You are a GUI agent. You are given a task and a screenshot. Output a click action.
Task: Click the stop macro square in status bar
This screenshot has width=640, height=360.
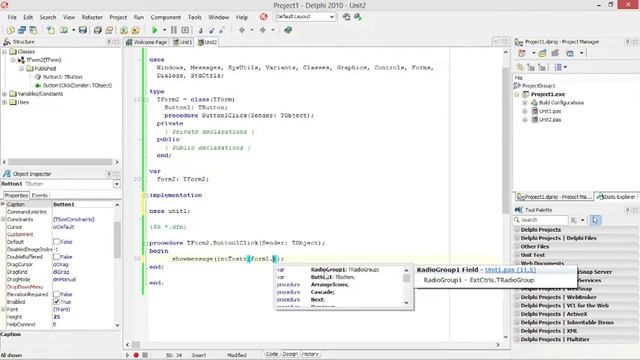tap(145, 355)
